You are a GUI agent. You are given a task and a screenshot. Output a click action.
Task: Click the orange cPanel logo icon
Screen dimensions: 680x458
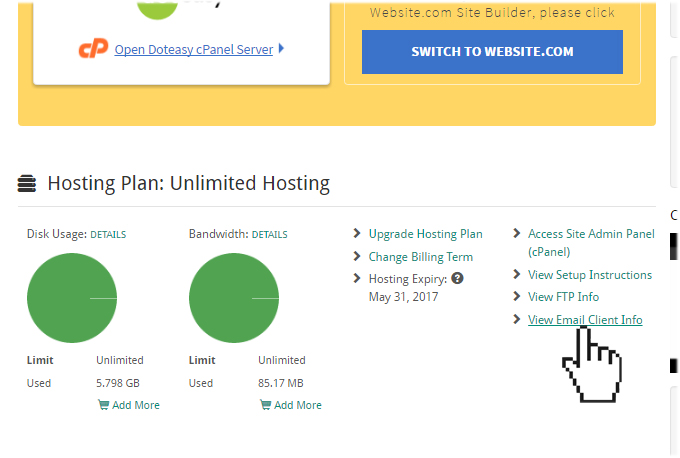tap(93, 48)
